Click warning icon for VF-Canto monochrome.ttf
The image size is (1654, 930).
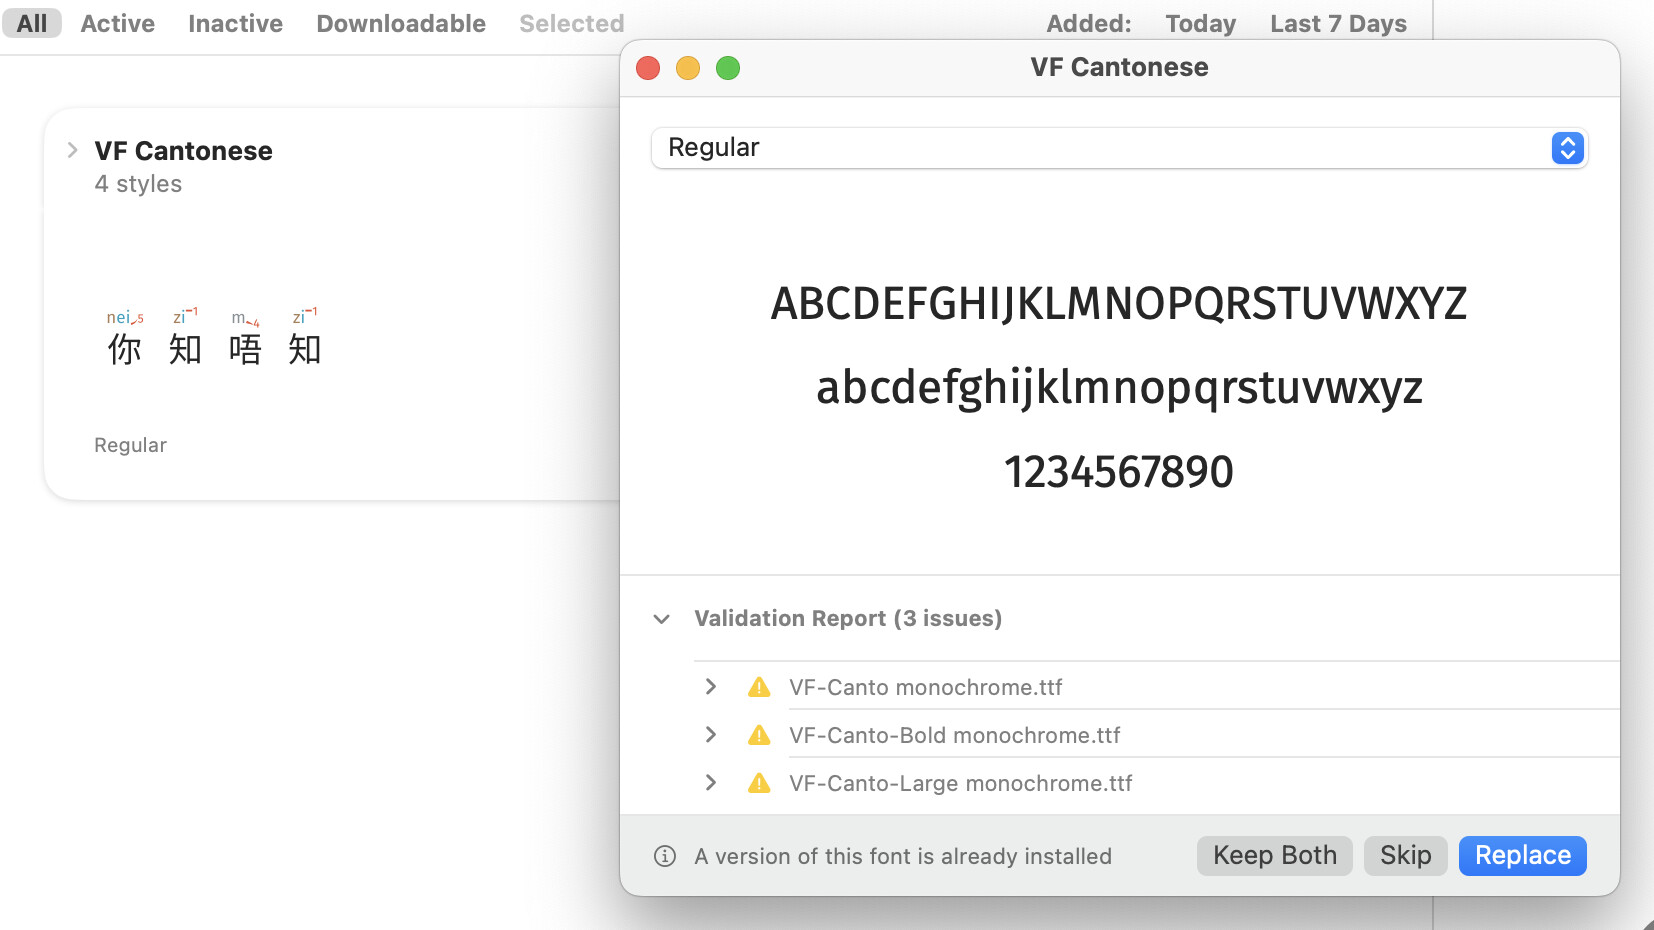[x=759, y=687]
